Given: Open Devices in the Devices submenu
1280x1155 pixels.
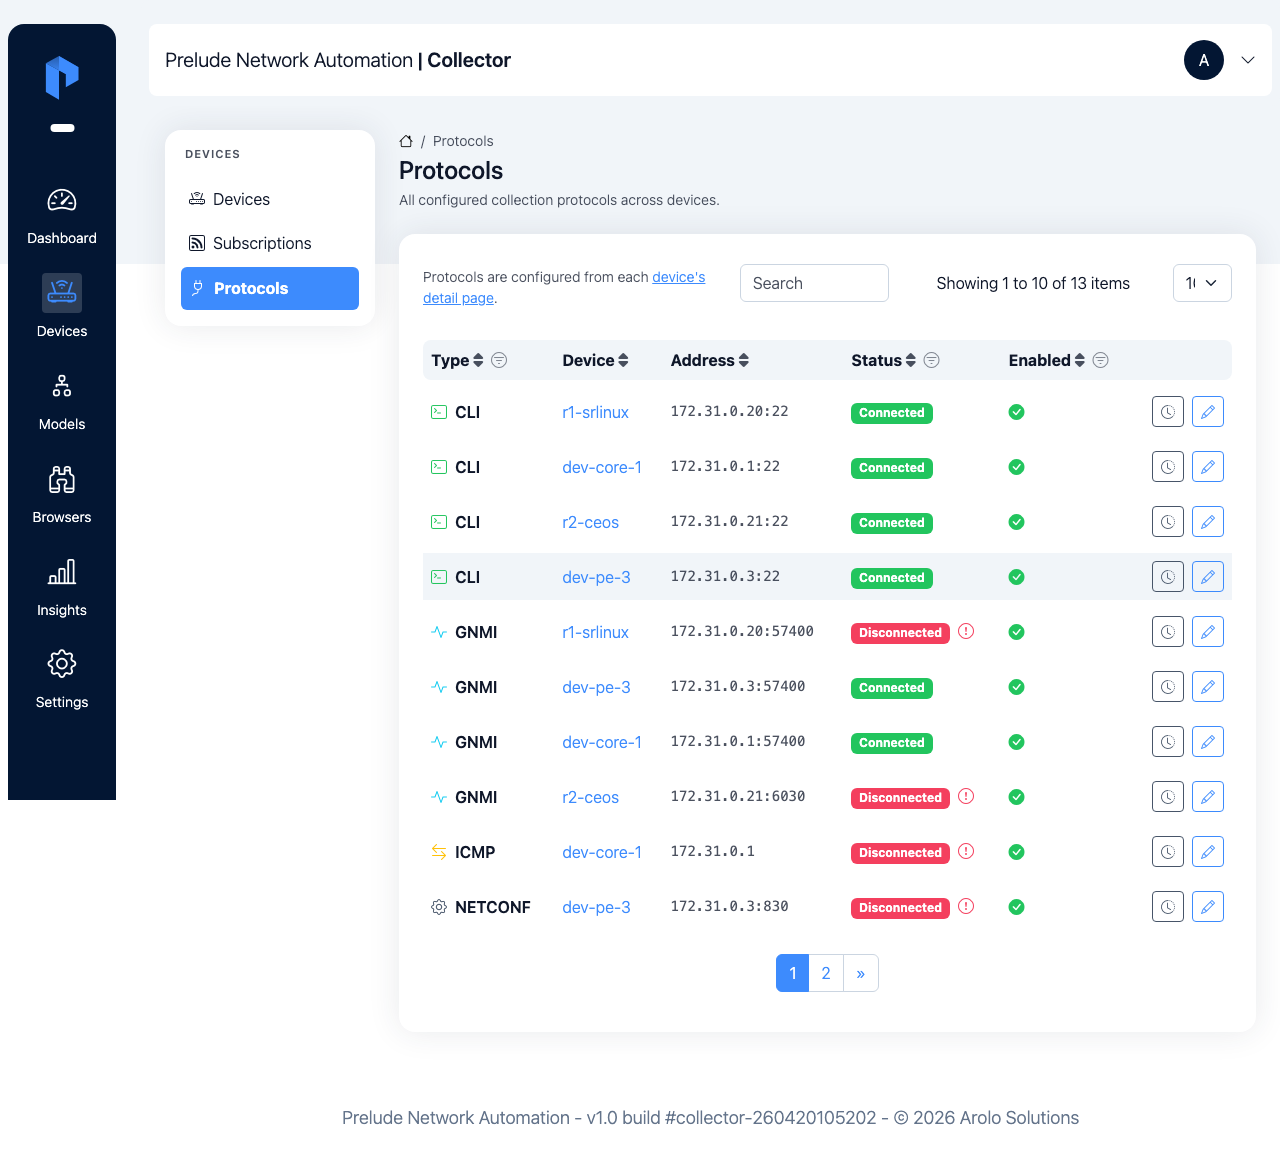Looking at the screenshot, I should [270, 199].
